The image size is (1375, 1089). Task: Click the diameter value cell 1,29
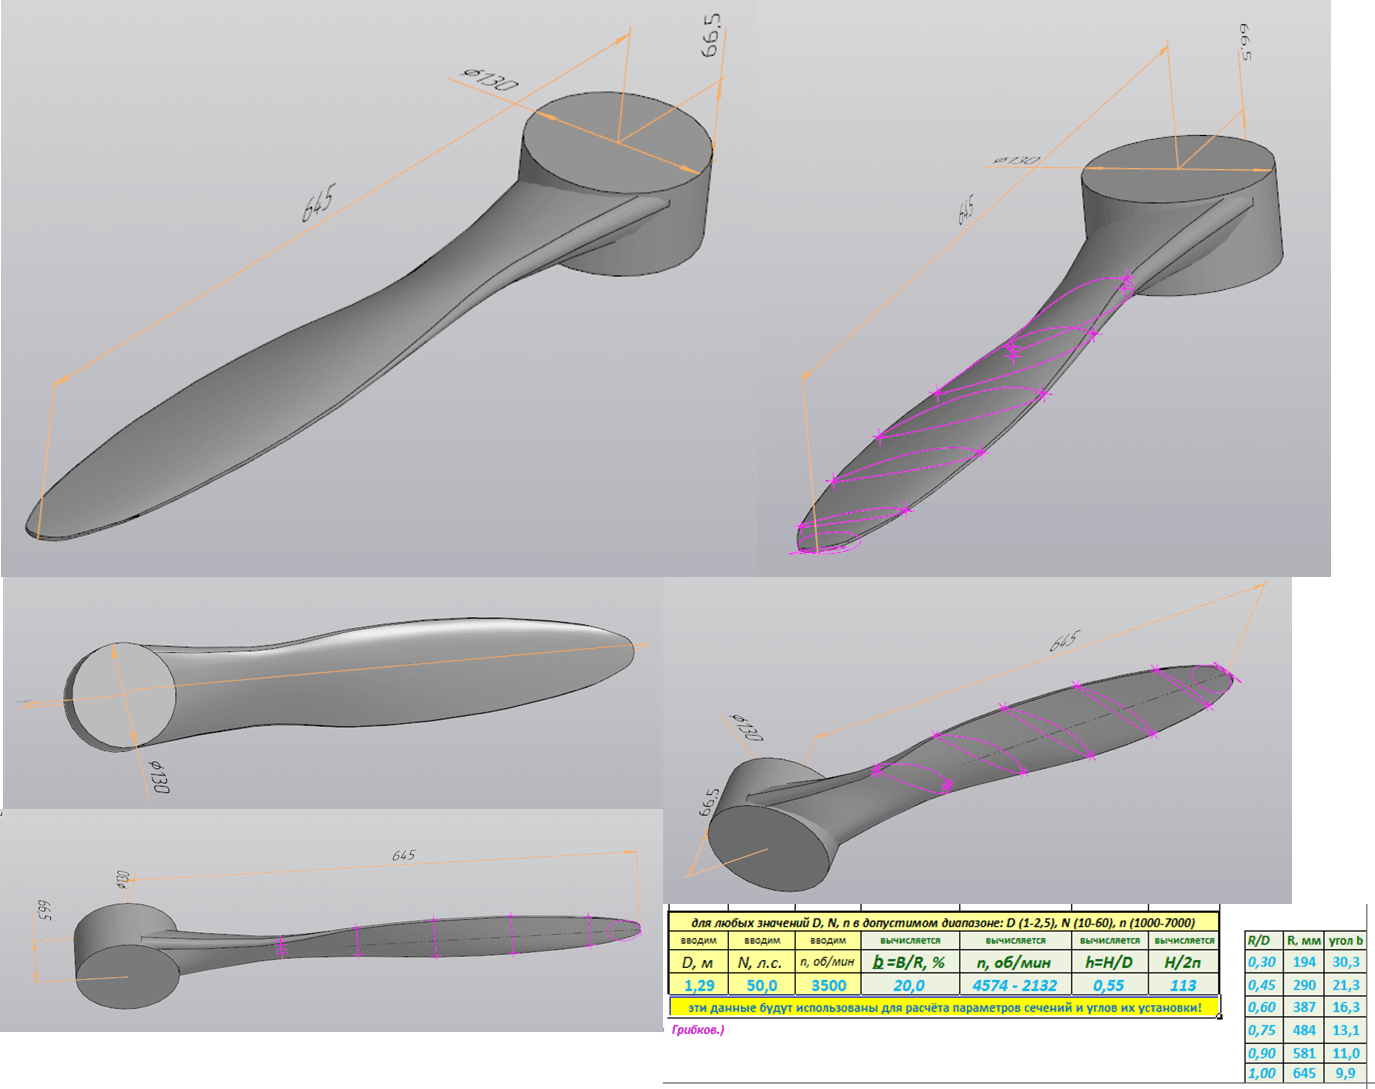698,985
